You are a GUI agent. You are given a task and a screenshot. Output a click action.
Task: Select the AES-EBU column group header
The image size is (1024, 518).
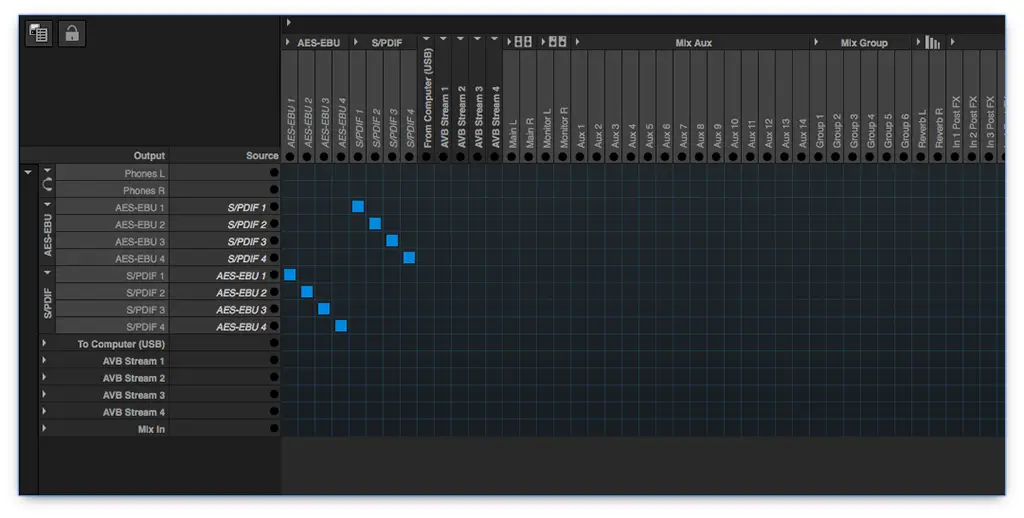(x=318, y=43)
